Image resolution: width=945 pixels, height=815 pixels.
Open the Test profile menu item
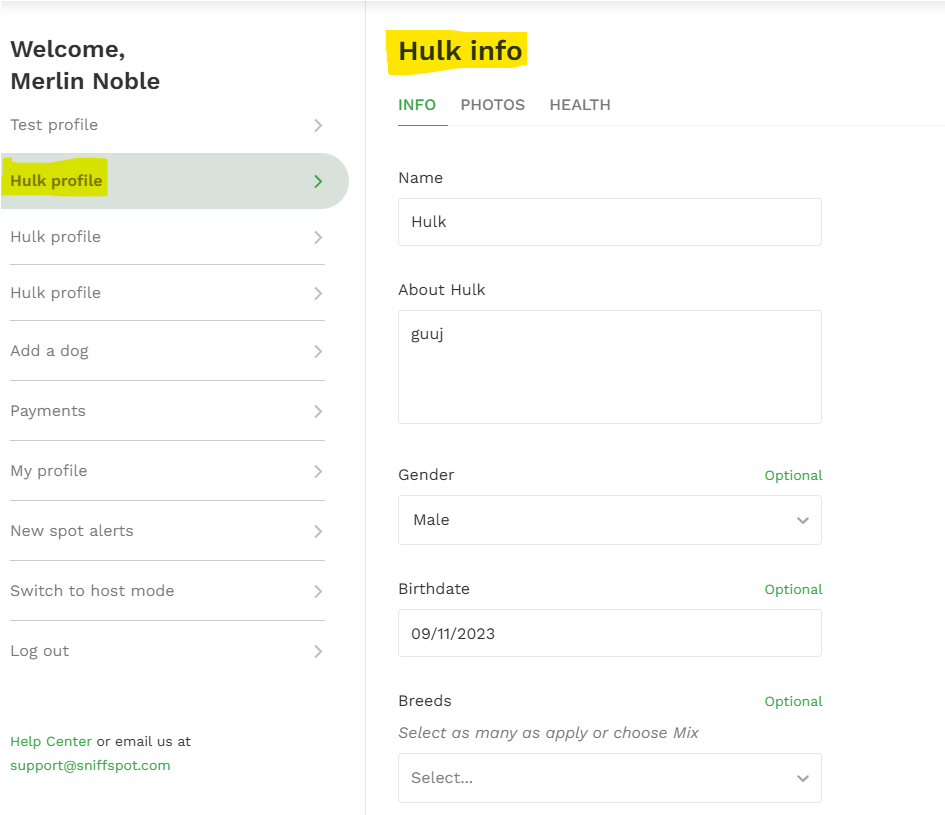[168, 125]
